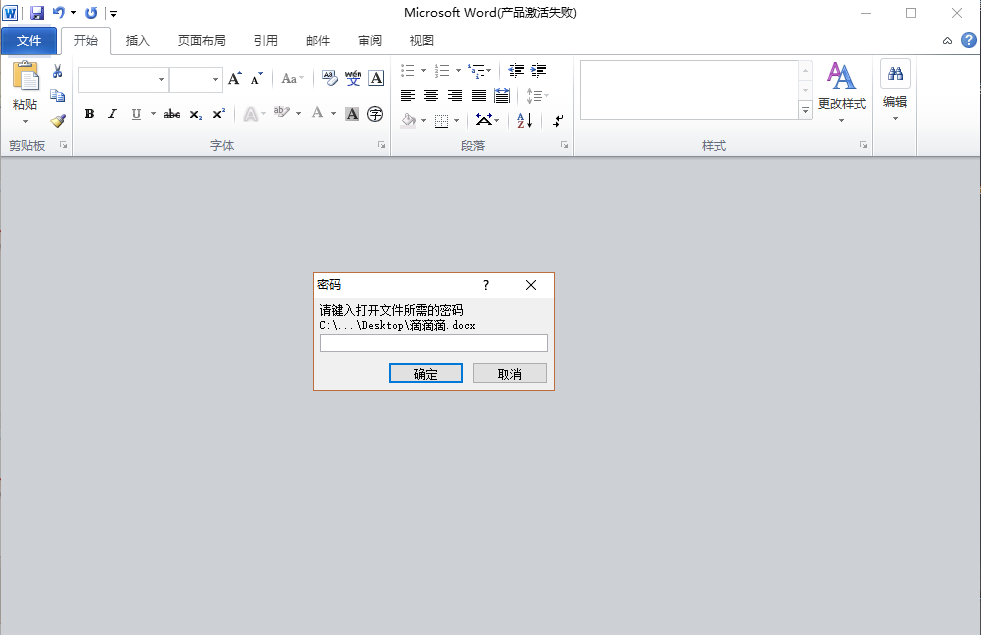Close the 密码 password dialog
This screenshot has height=635, width=981.
click(531, 285)
